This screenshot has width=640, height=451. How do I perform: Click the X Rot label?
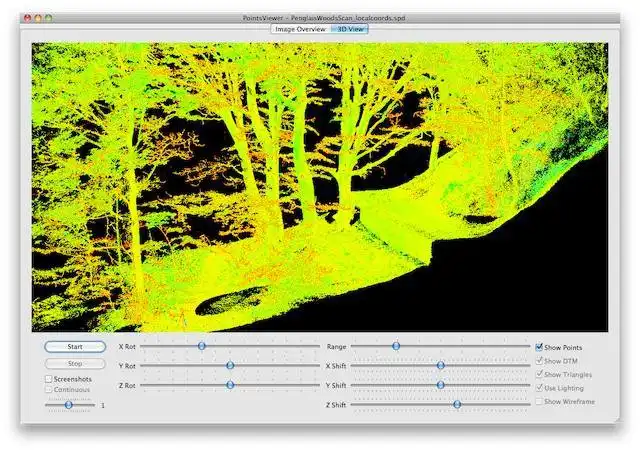127,347
